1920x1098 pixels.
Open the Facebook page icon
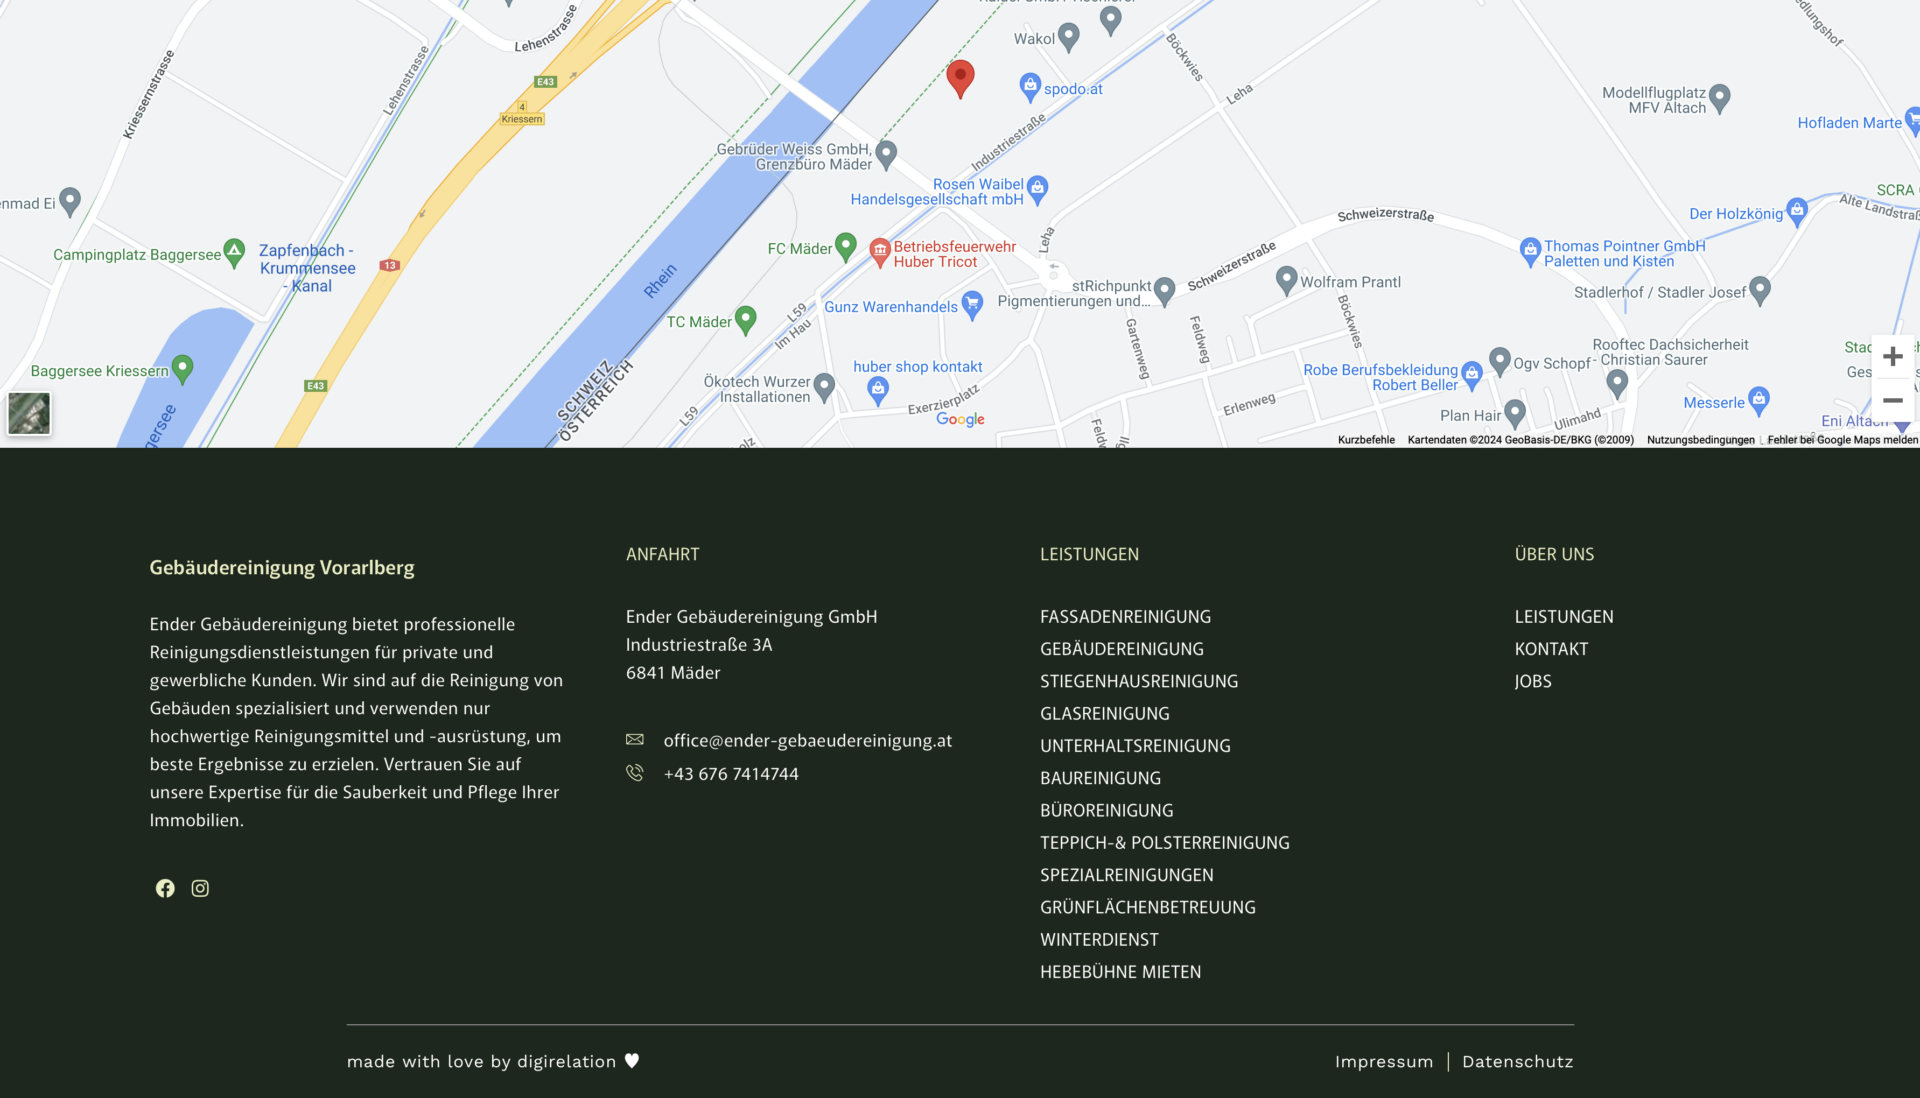coord(165,888)
